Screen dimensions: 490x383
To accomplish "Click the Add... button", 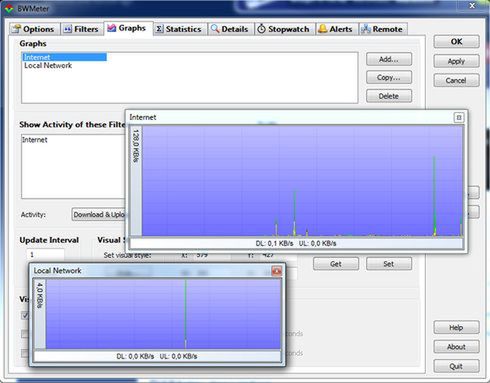I will coord(389,59).
